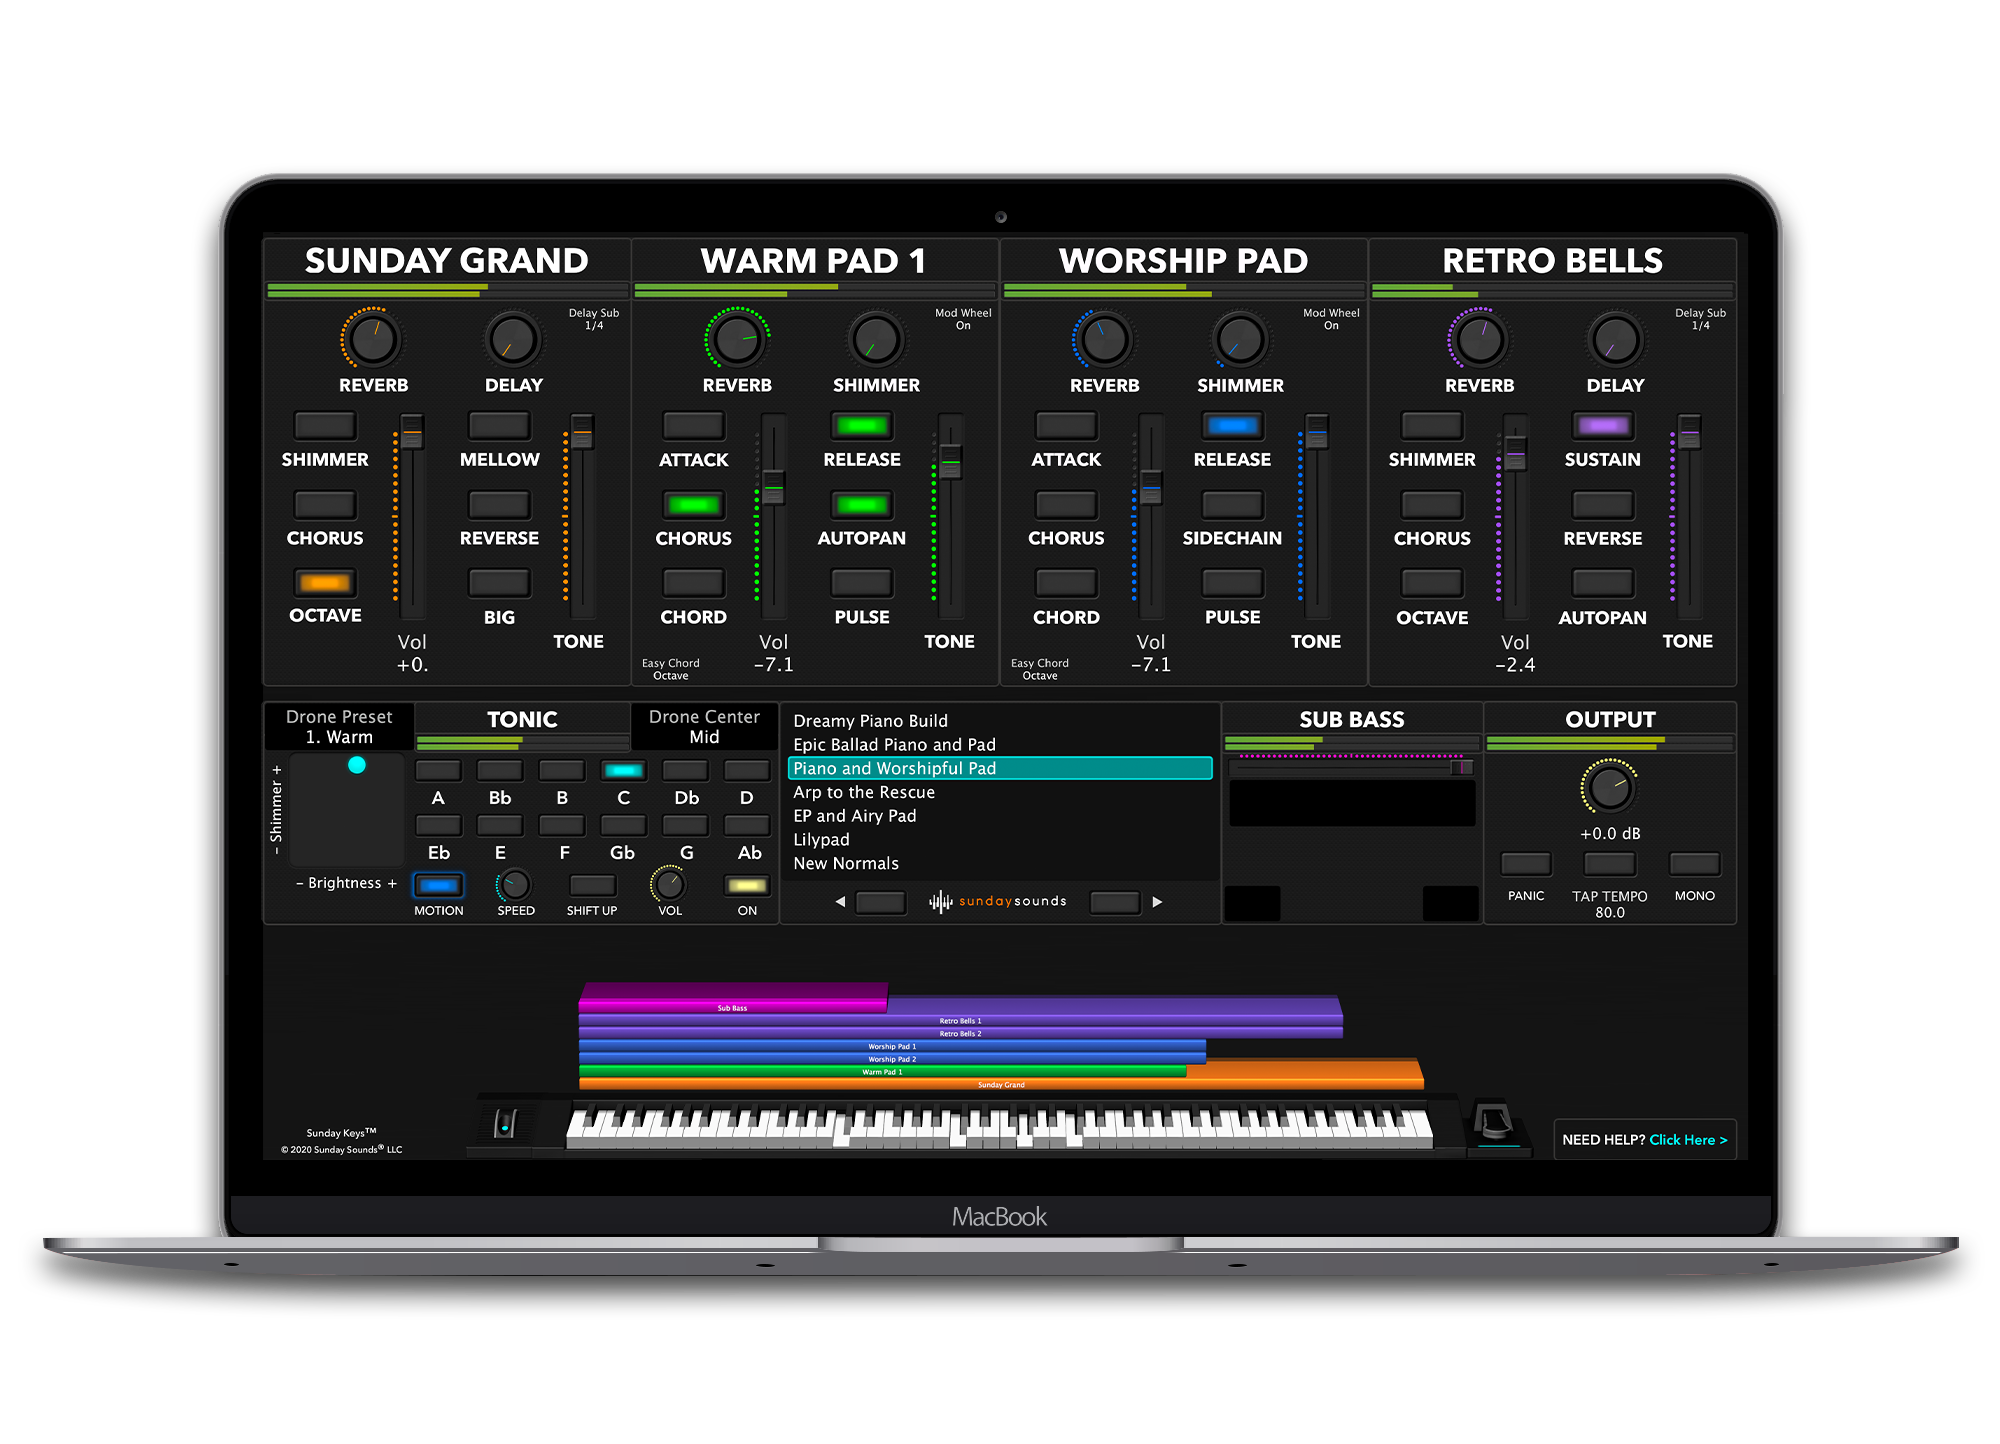Click the next preset arrow
Viewport: 2000px width, 1444px height.
(x=1157, y=902)
